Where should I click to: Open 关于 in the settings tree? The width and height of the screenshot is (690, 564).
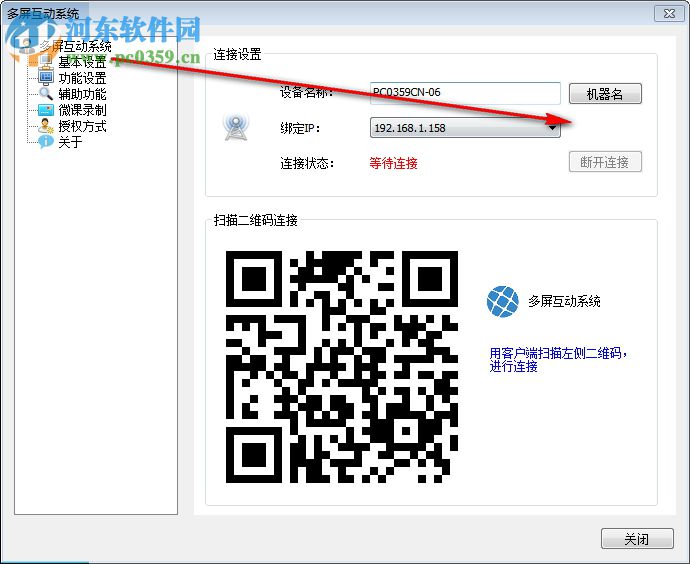click(x=70, y=142)
